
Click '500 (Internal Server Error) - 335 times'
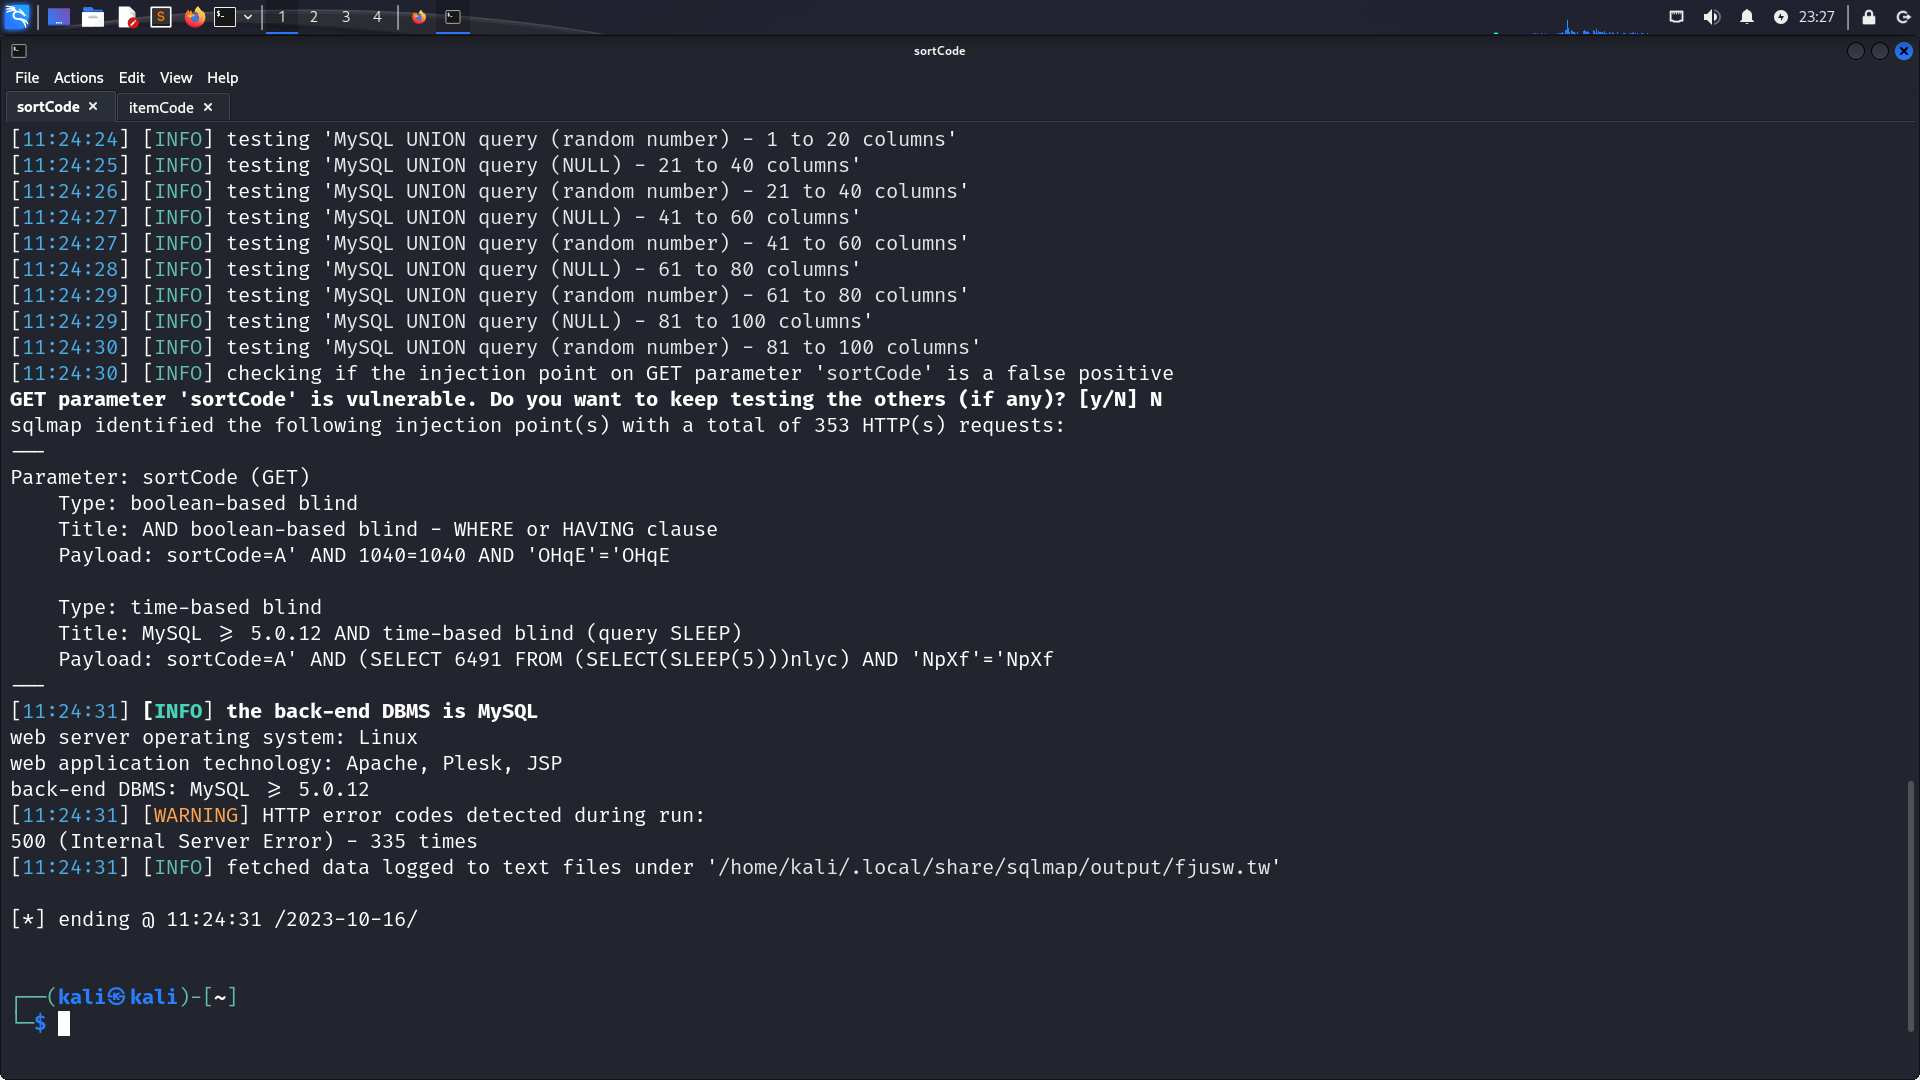(x=244, y=842)
